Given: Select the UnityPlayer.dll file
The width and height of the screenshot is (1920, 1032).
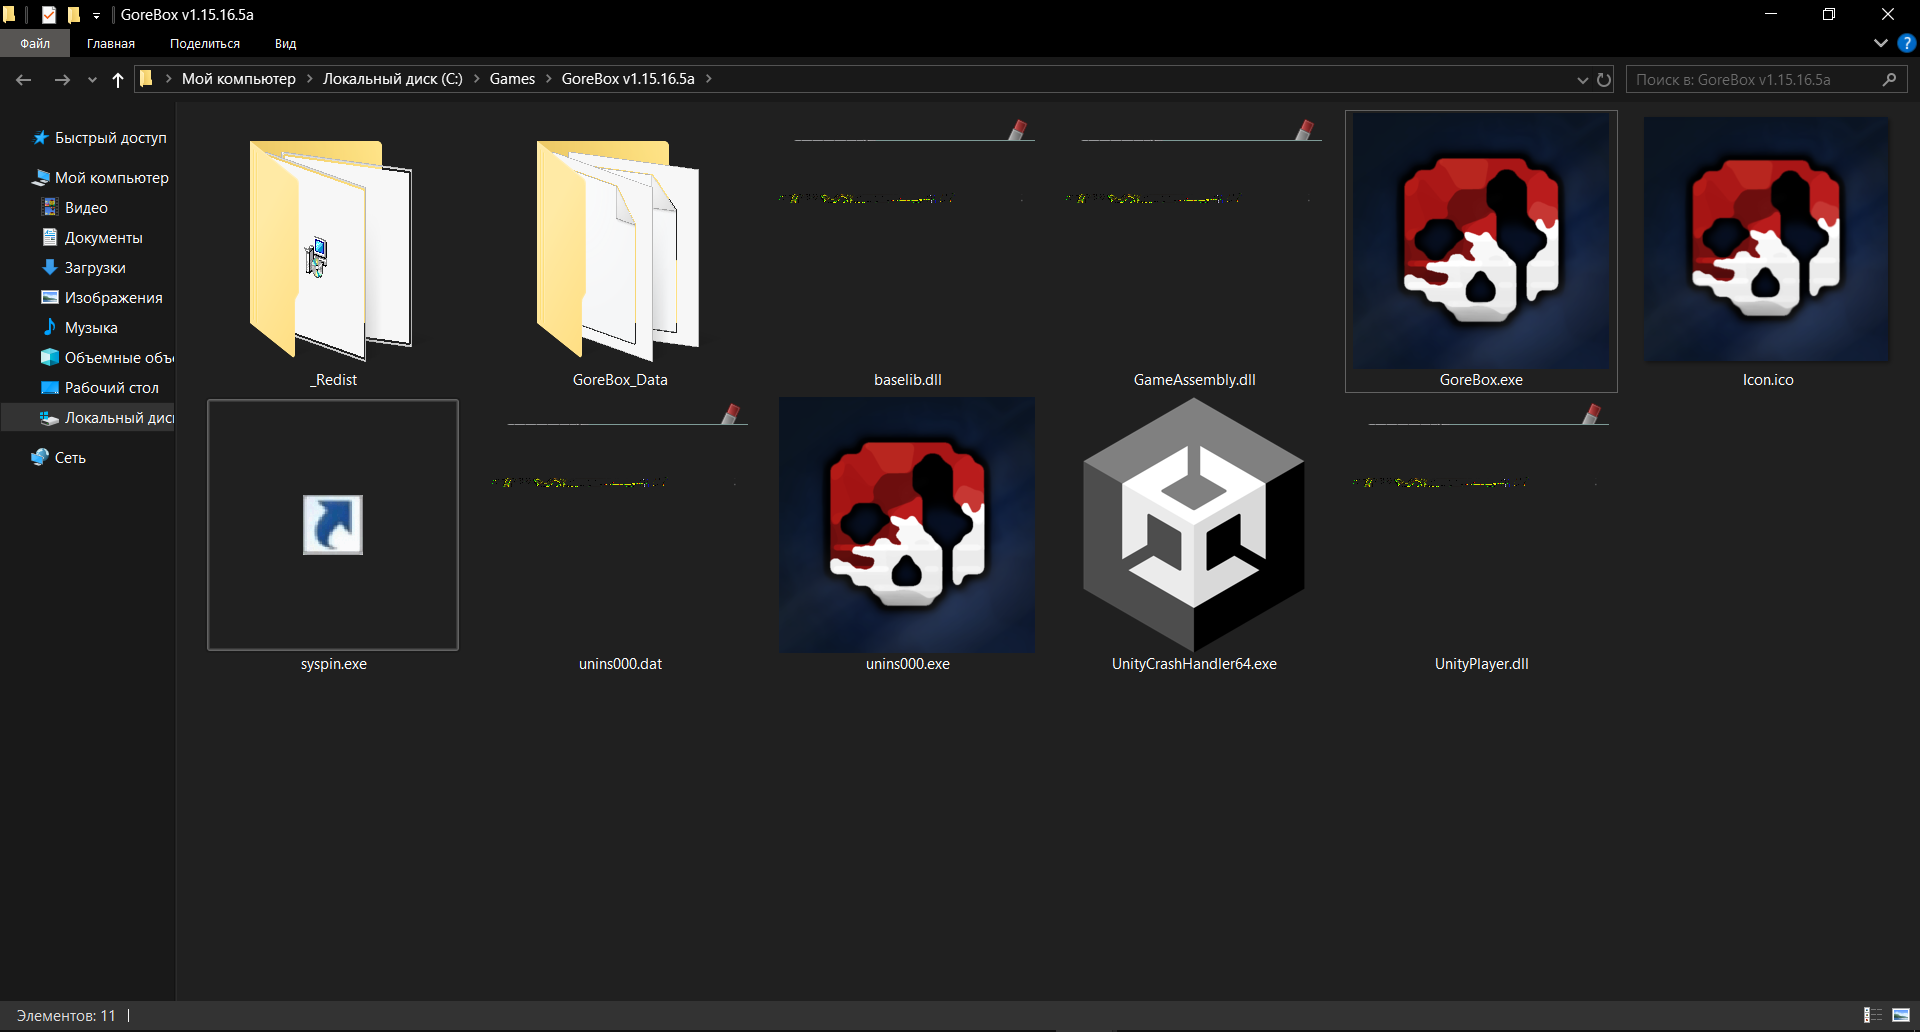Looking at the screenshot, I should (1481, 536).
